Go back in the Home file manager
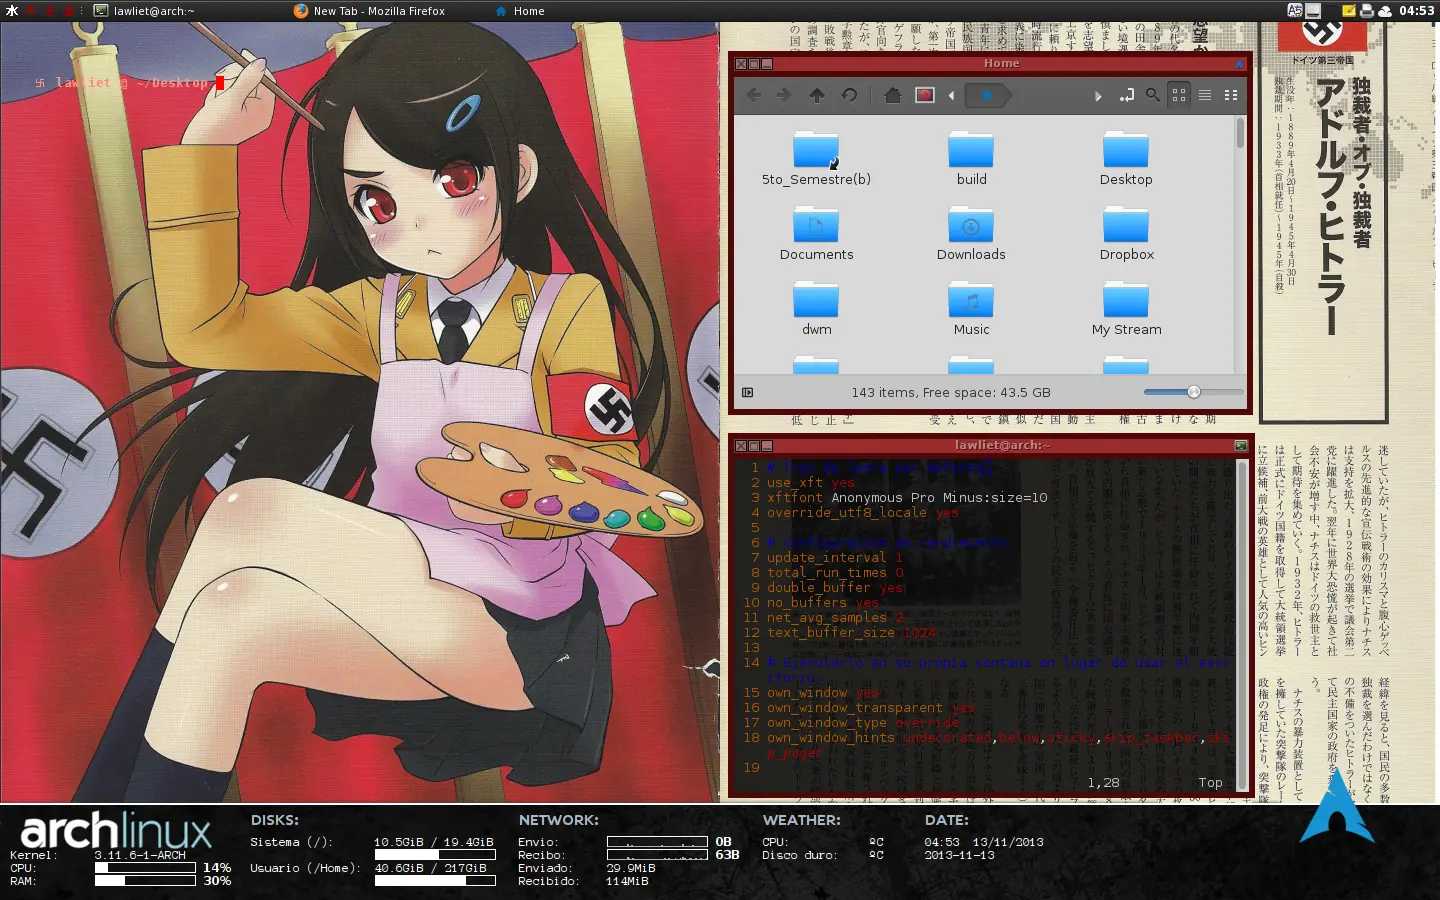 (754, 95)
